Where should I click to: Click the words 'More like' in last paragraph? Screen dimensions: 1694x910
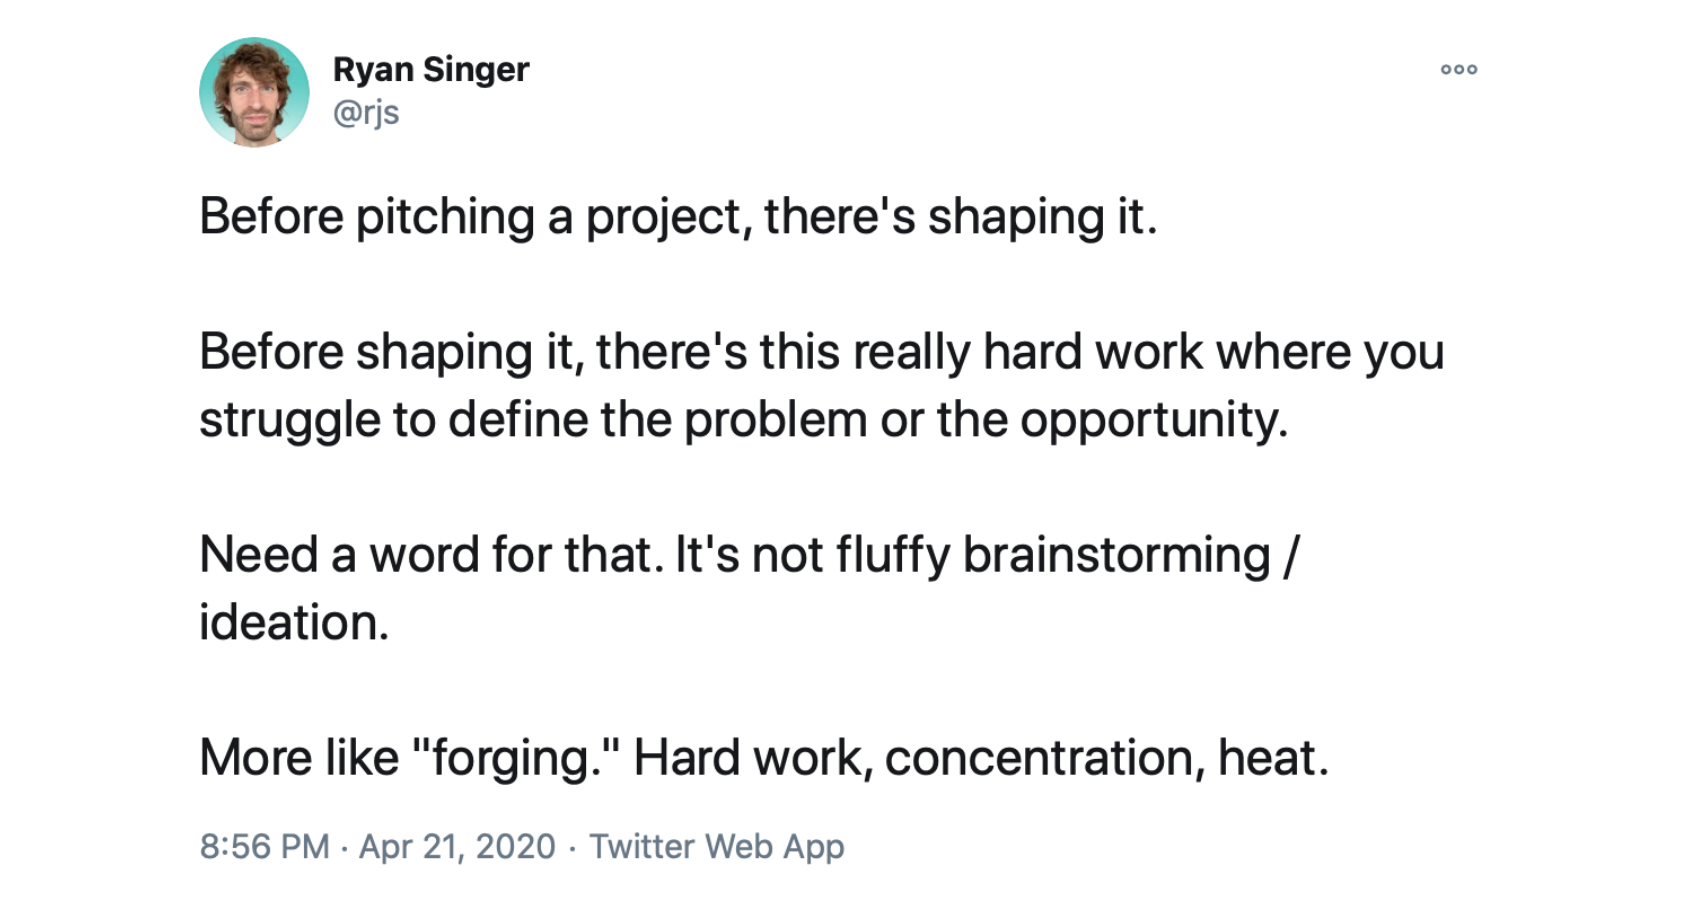click(299, 757)
